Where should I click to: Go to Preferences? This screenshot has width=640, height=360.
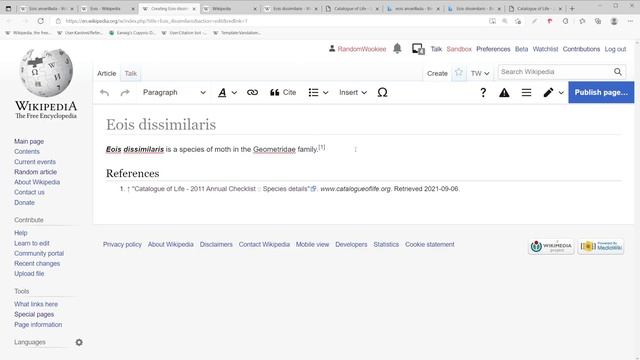tap(493, 49)
